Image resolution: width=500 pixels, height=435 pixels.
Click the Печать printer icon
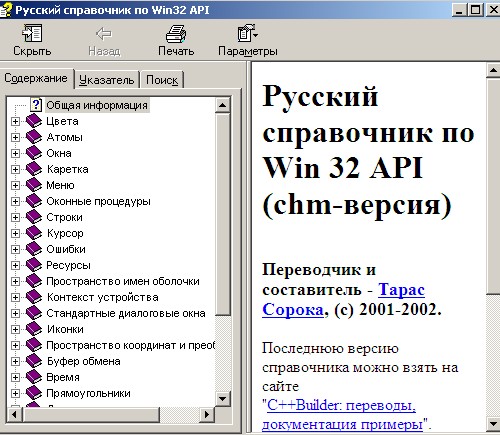point(176,33)
